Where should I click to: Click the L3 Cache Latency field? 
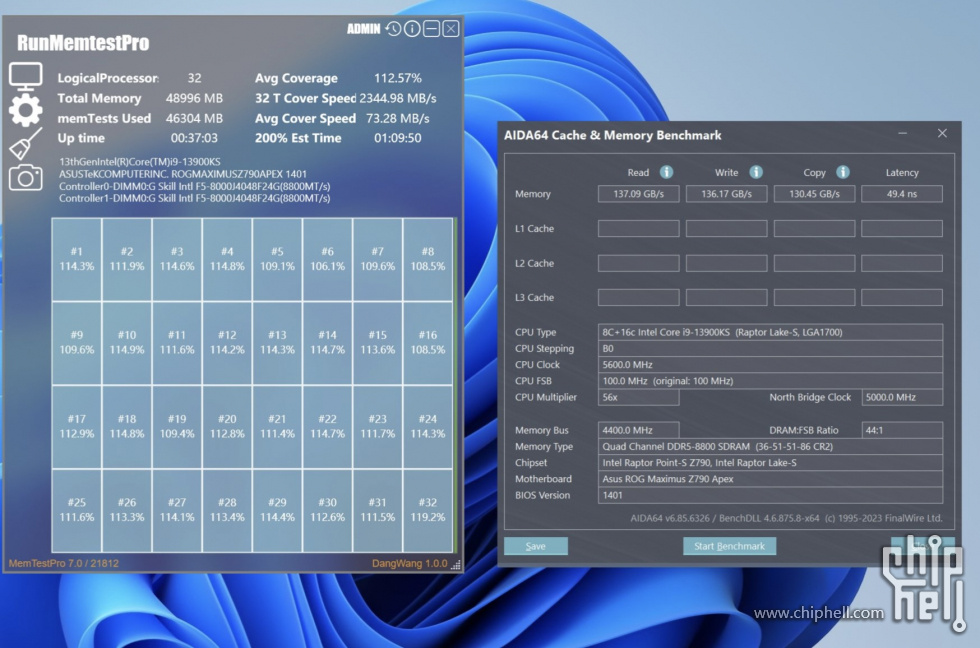pyautogui.click(x=902, y=297)
